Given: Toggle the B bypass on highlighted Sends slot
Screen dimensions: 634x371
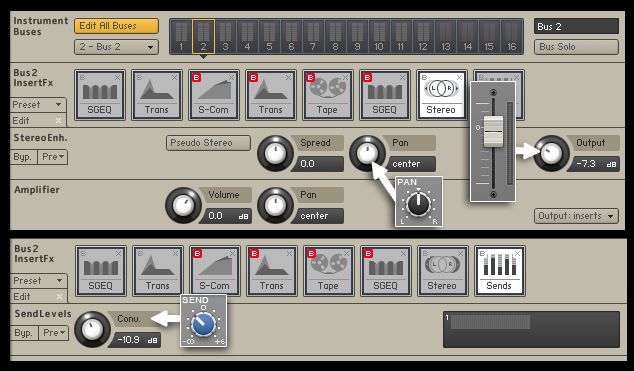Looking at the screenshot, I should click(x=482, y=254).
